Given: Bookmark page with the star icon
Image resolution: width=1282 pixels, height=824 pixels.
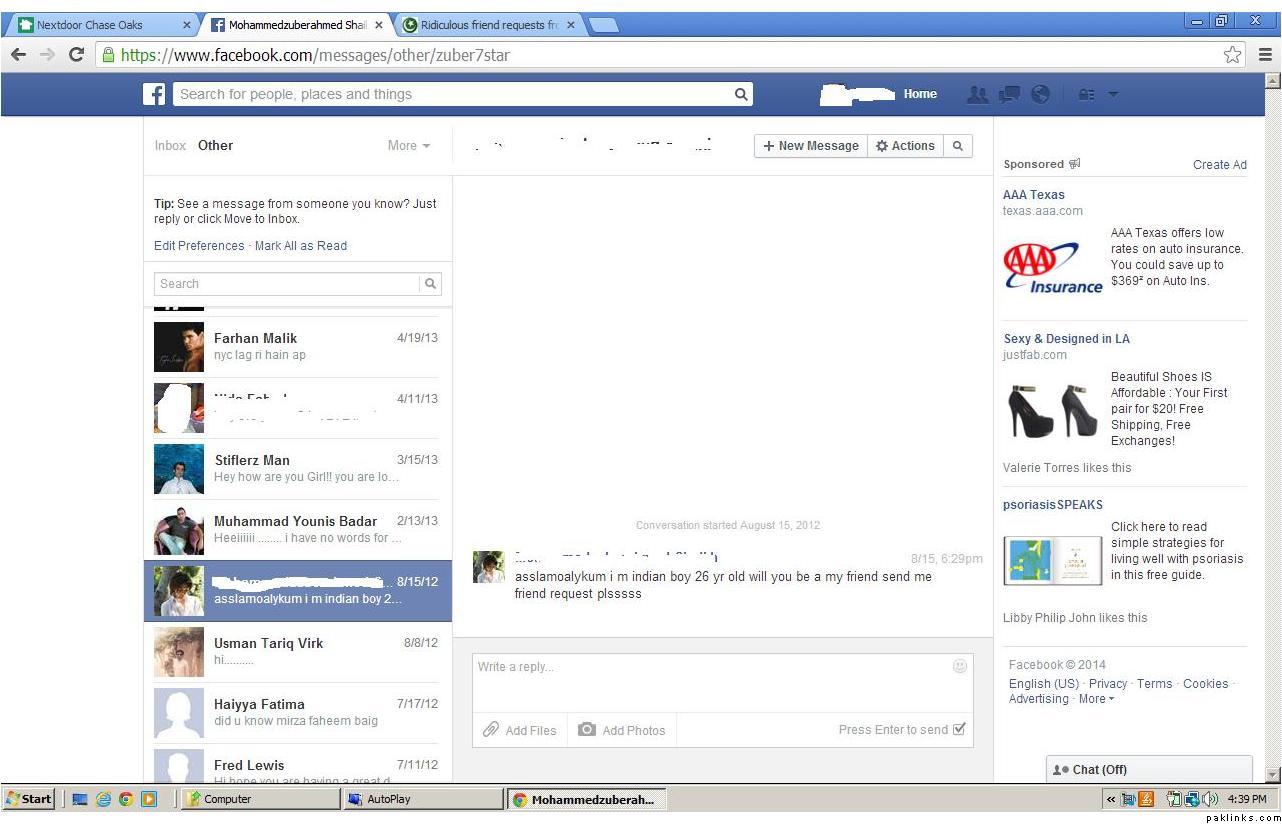Looking at the screenshot, I should [1232, 55].
